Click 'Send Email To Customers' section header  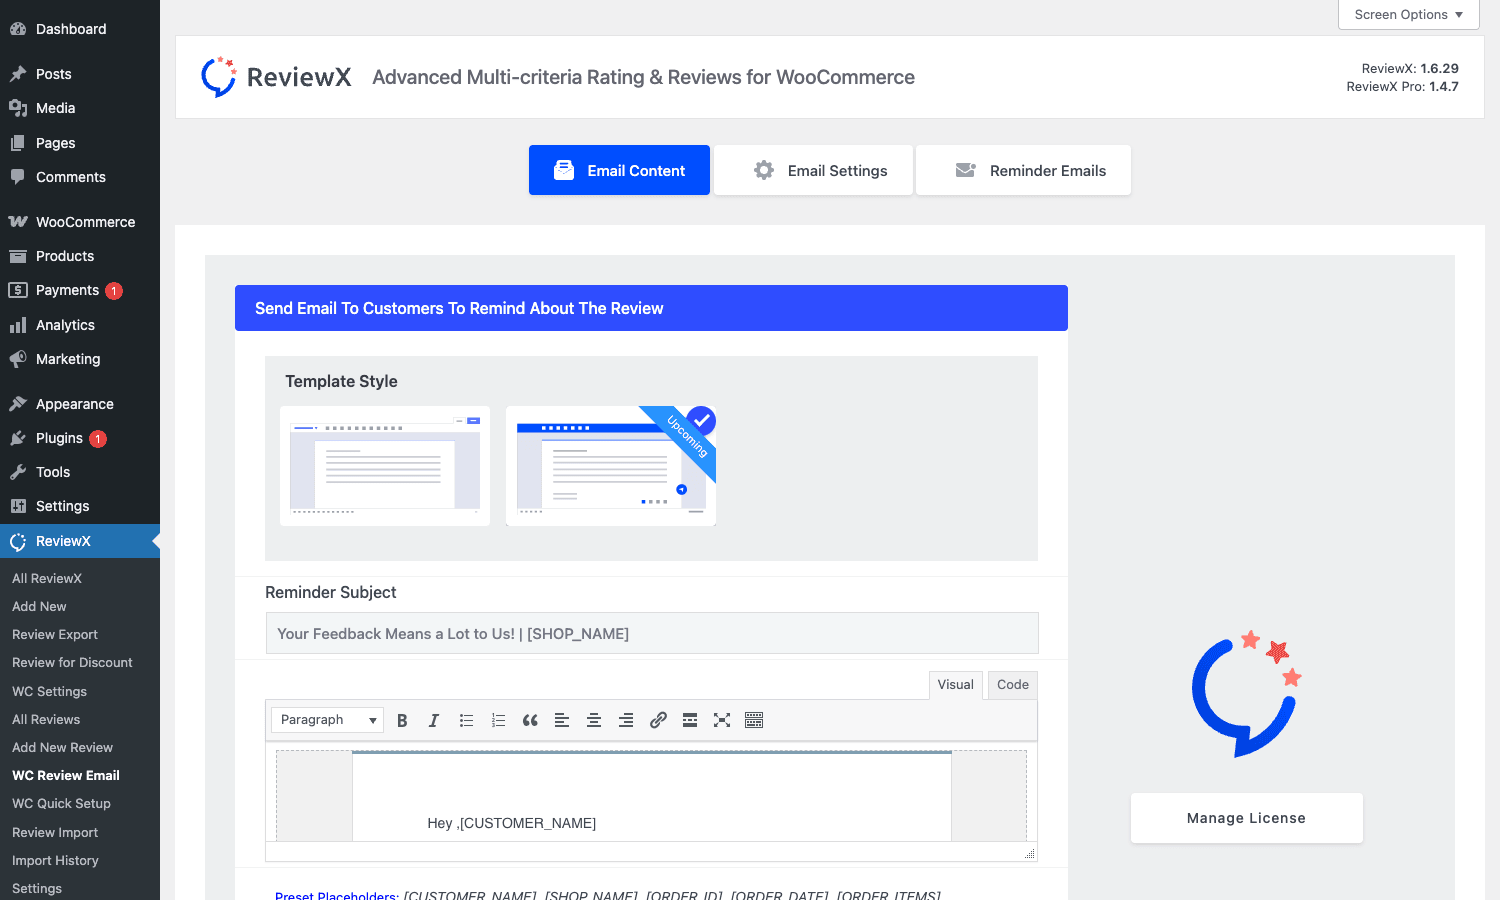coord(651,308)
